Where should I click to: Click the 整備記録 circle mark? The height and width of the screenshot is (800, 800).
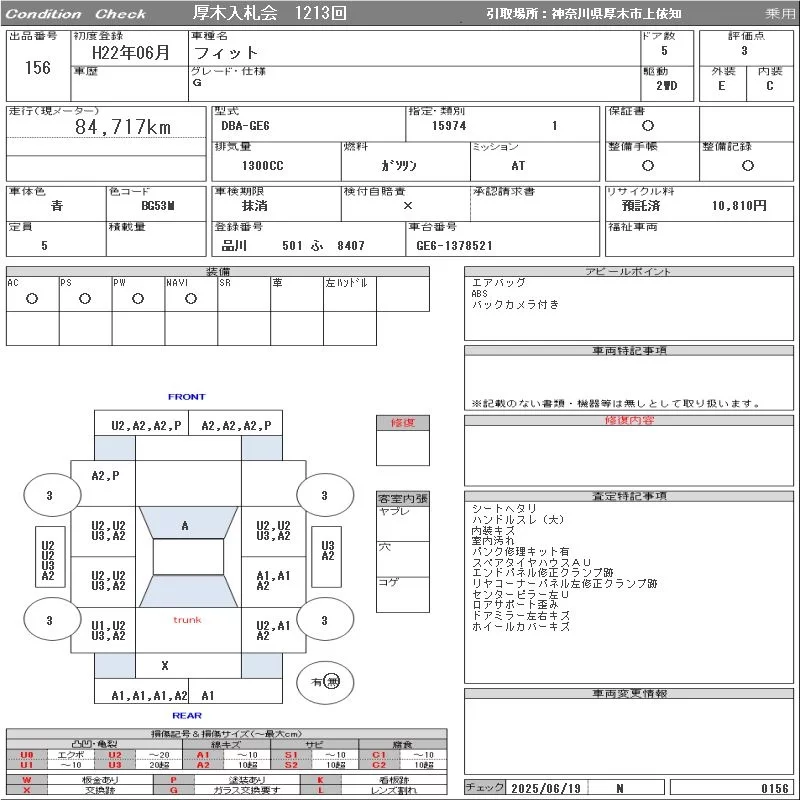pyautogui.click(x=747, y=165)
